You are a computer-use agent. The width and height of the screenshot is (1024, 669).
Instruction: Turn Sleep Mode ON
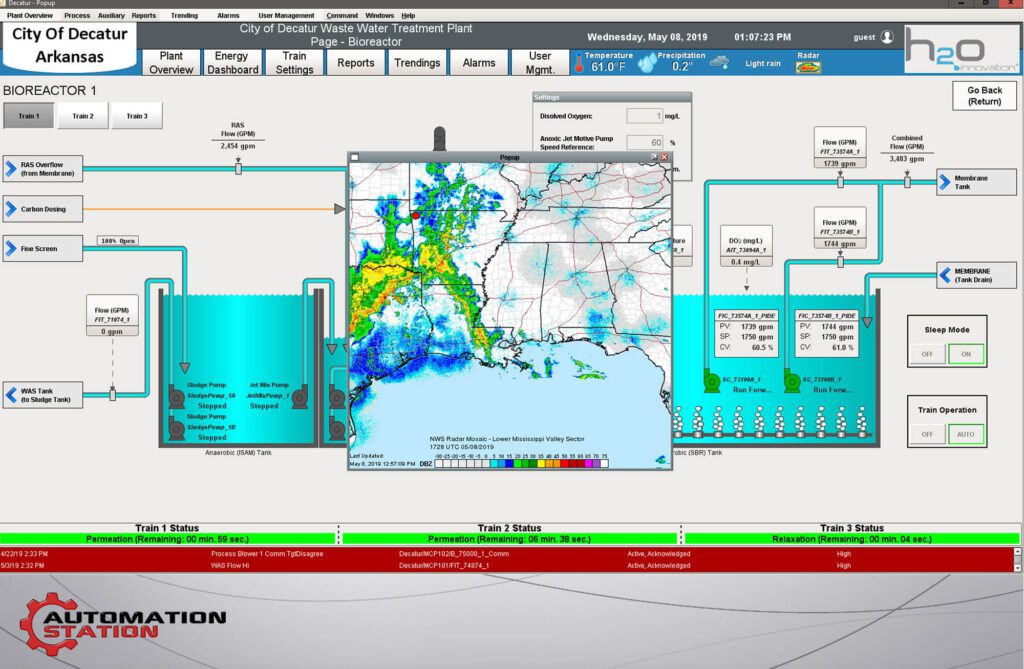coord(966,354)
